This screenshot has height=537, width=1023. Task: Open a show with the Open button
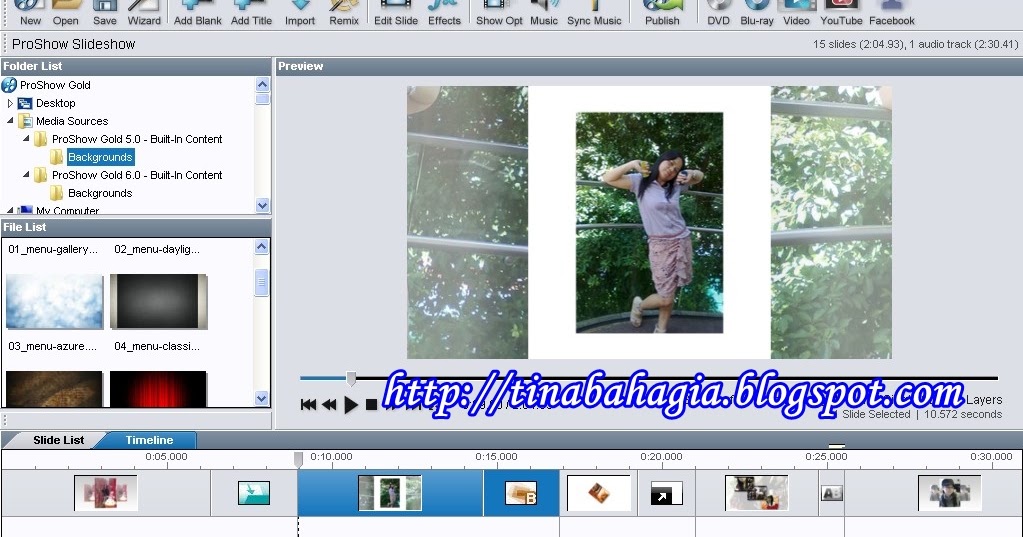point(65,13)
